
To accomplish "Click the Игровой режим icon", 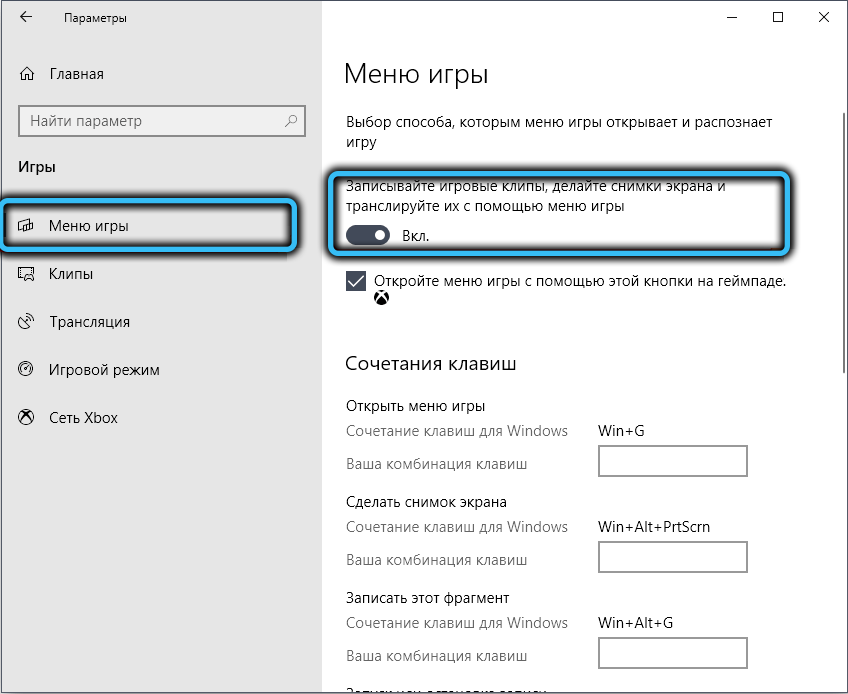I will (27, 370).
